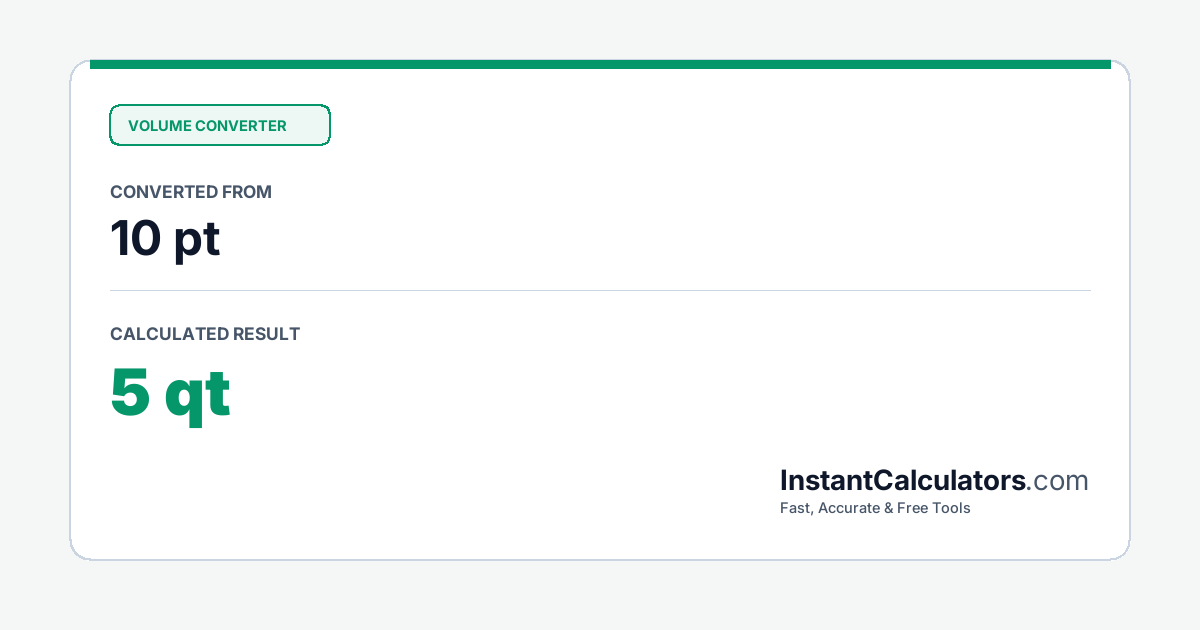The image size is (1200, 630).
Task: Click the 10 pt source value
Action: [165, 239]
